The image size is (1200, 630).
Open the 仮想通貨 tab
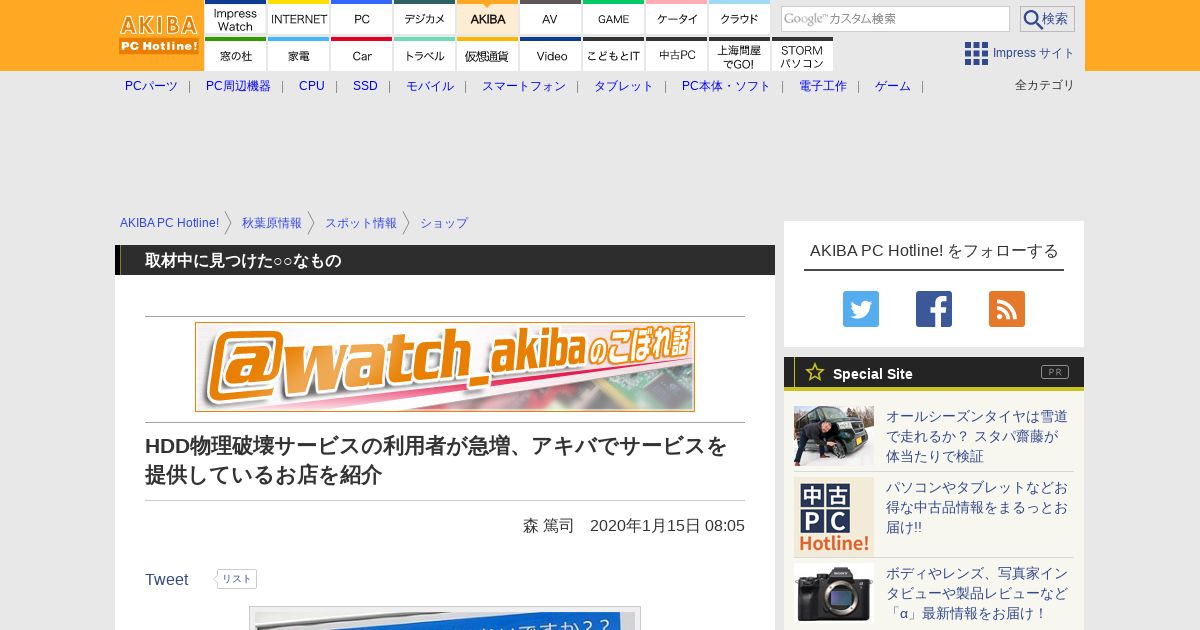pyautogui.click(x=487, y=54)
